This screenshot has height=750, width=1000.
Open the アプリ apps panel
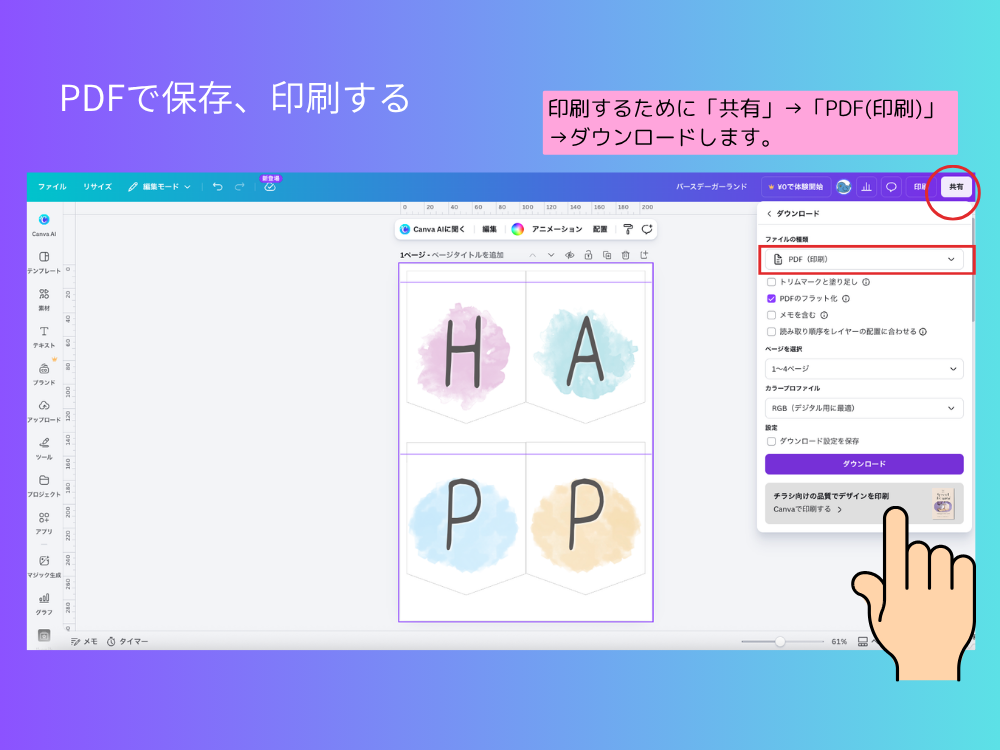pos(44,522)
